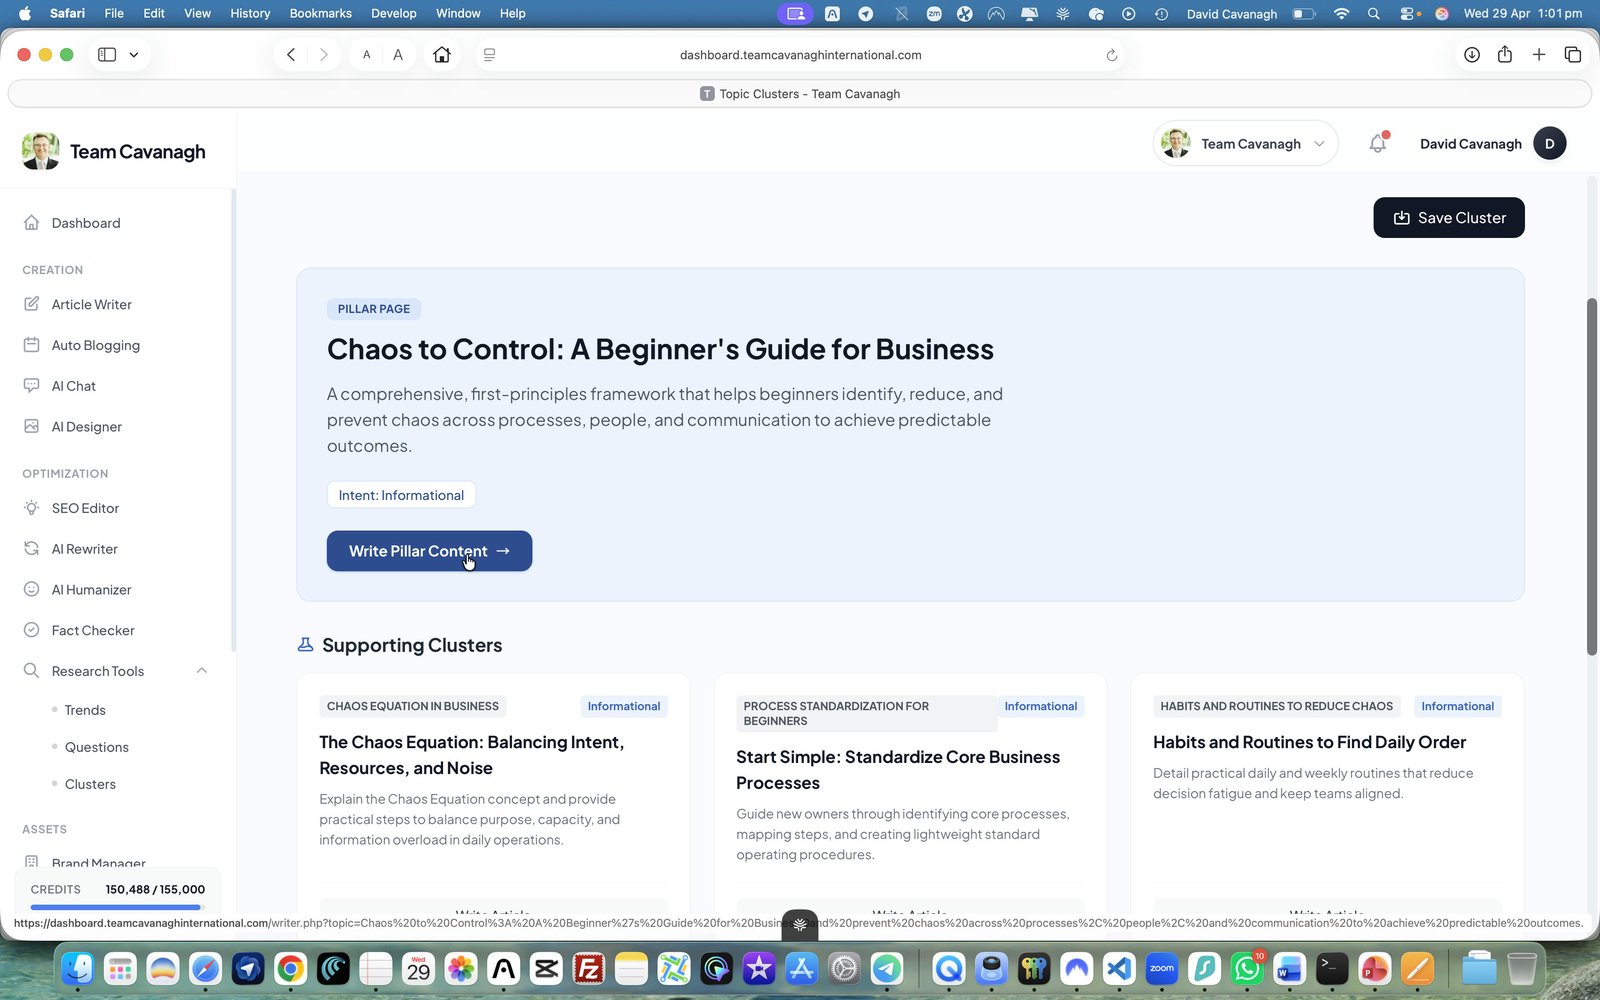
Task: Click the Save Cluster button
Action: tap(1449, 218)
